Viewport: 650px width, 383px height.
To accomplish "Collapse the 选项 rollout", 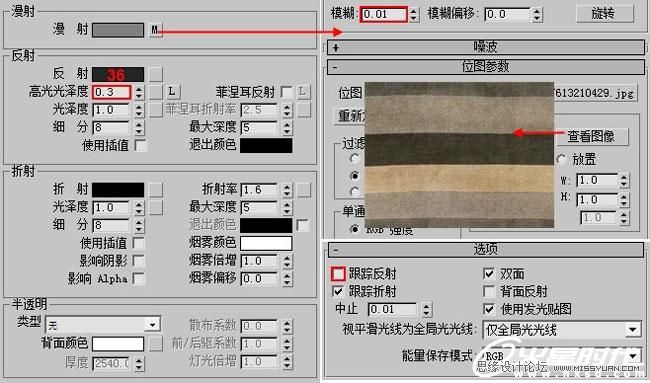I will click(485, 250).
